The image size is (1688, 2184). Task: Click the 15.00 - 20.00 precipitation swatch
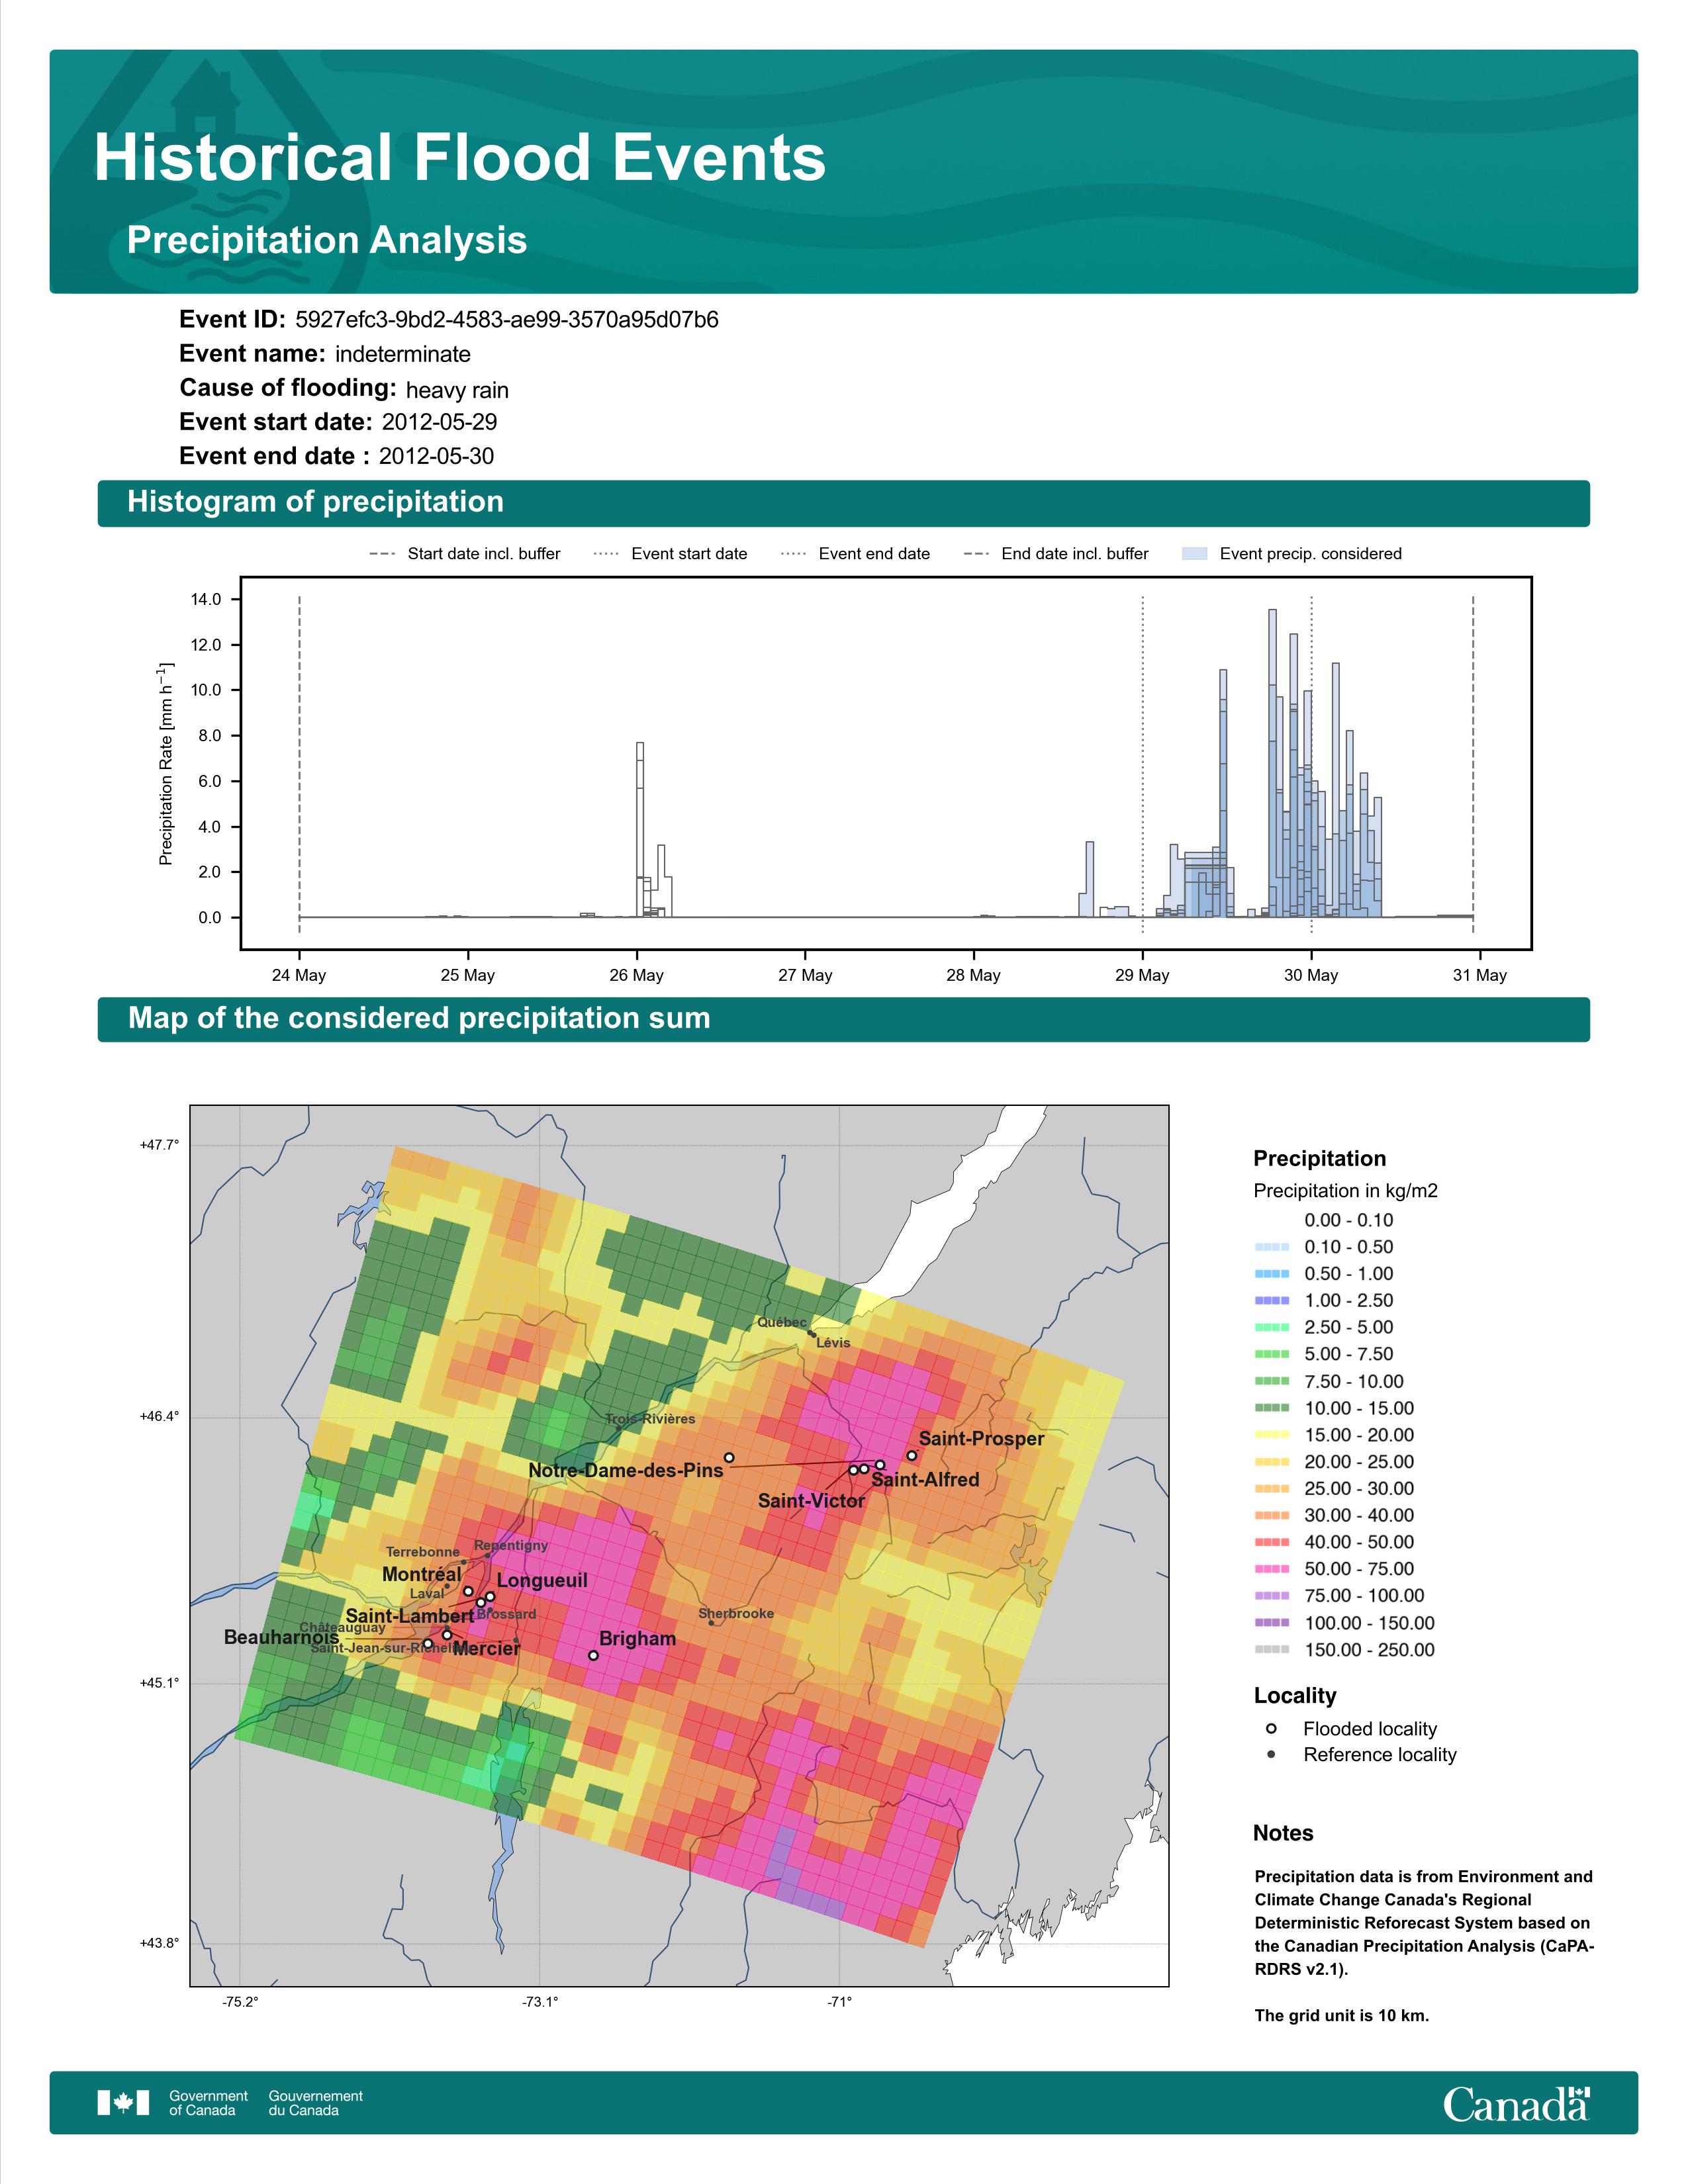(1271, 1435)
